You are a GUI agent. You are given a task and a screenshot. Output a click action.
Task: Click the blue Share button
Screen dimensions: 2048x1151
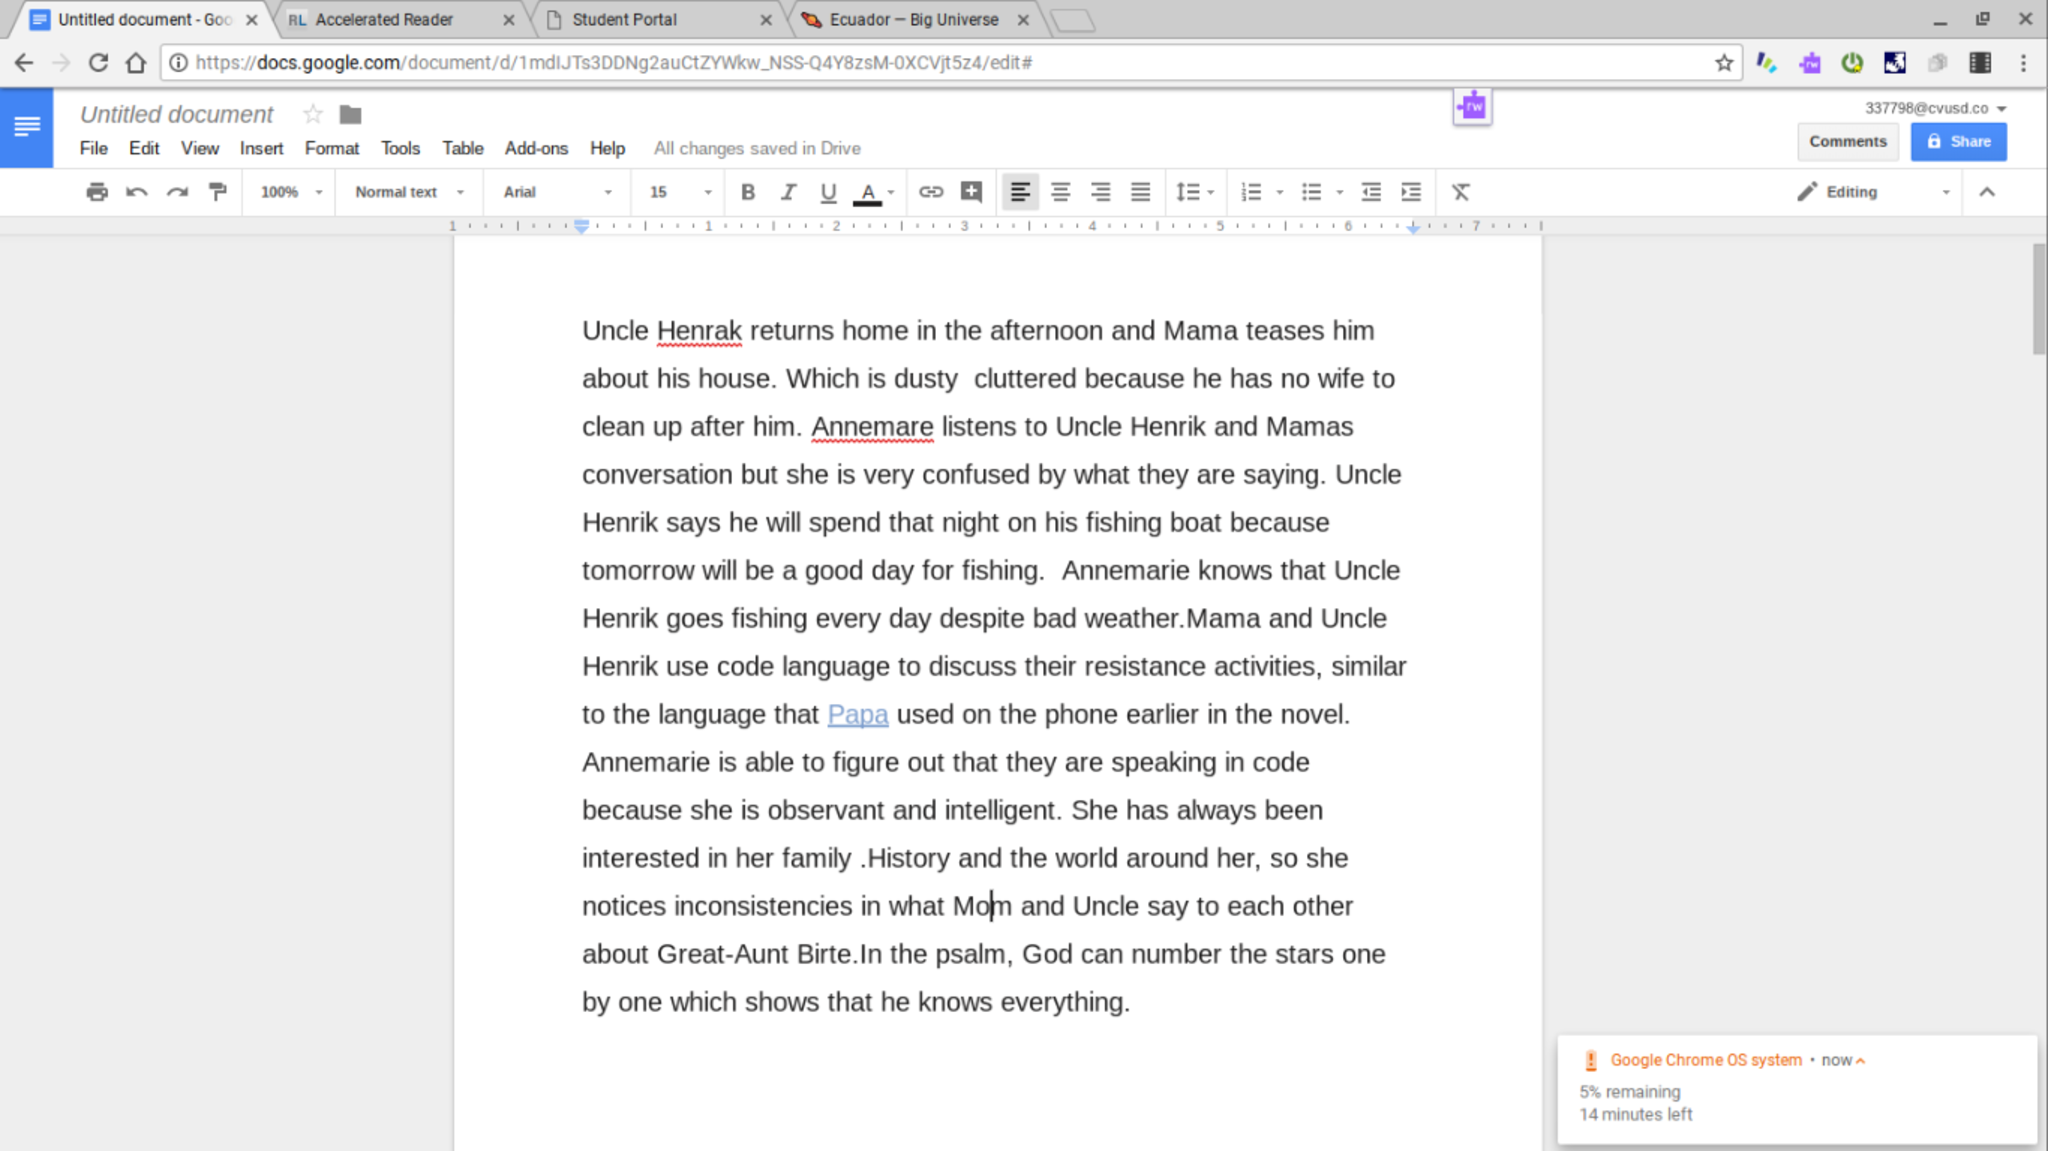[1958, 141]
